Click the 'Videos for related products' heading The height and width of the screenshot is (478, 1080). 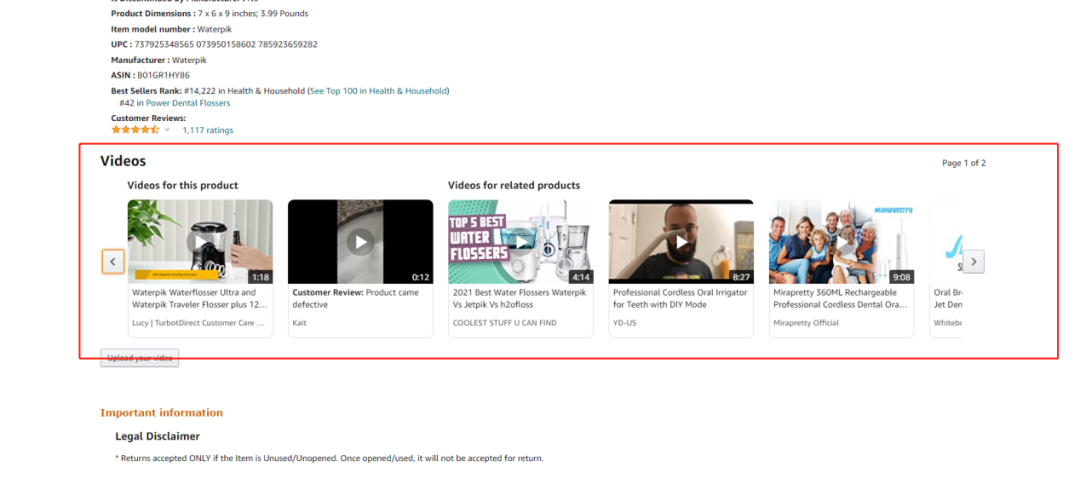click(x=514, y=185)
